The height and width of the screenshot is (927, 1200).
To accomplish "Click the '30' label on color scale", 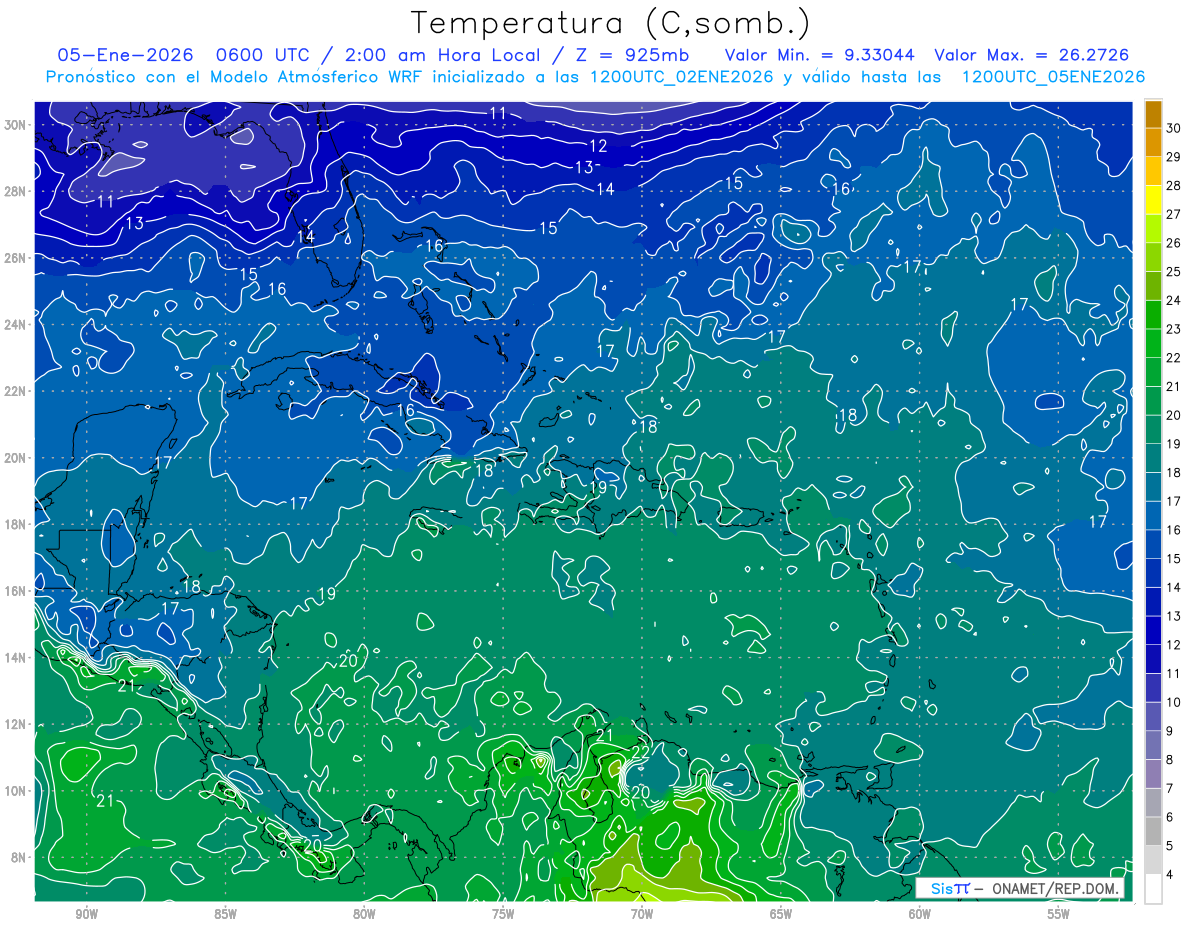I will point(1174,127).
